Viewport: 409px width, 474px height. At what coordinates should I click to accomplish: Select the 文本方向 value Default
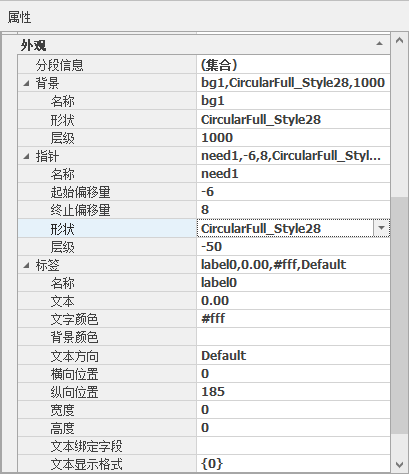293,355
